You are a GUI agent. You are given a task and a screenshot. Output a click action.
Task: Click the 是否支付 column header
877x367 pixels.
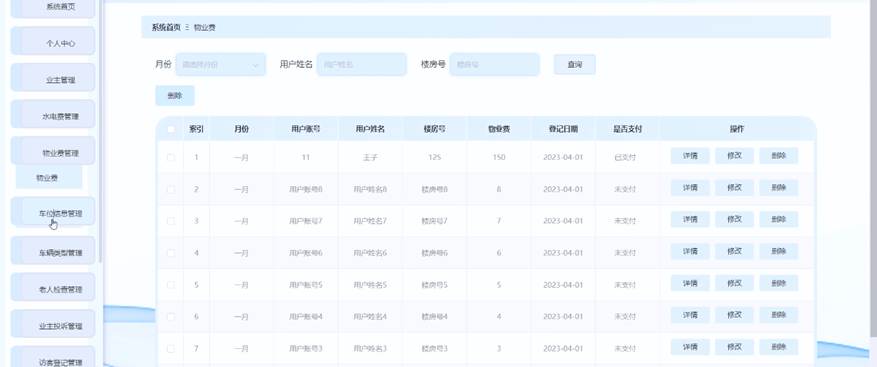(x=628, y=129)
